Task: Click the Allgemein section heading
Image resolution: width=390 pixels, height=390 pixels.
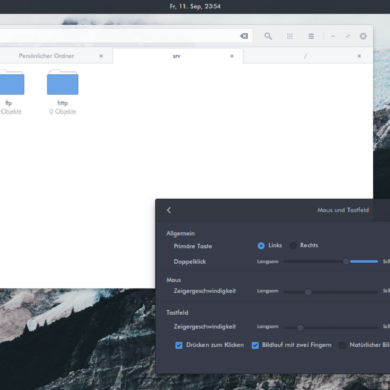Action: point(181,233)
